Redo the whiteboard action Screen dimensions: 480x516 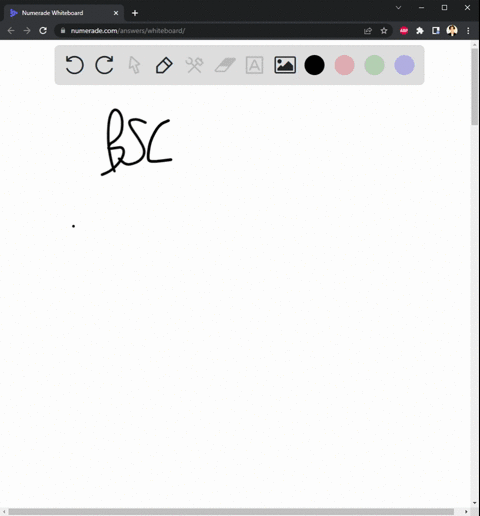pos(104,65)
